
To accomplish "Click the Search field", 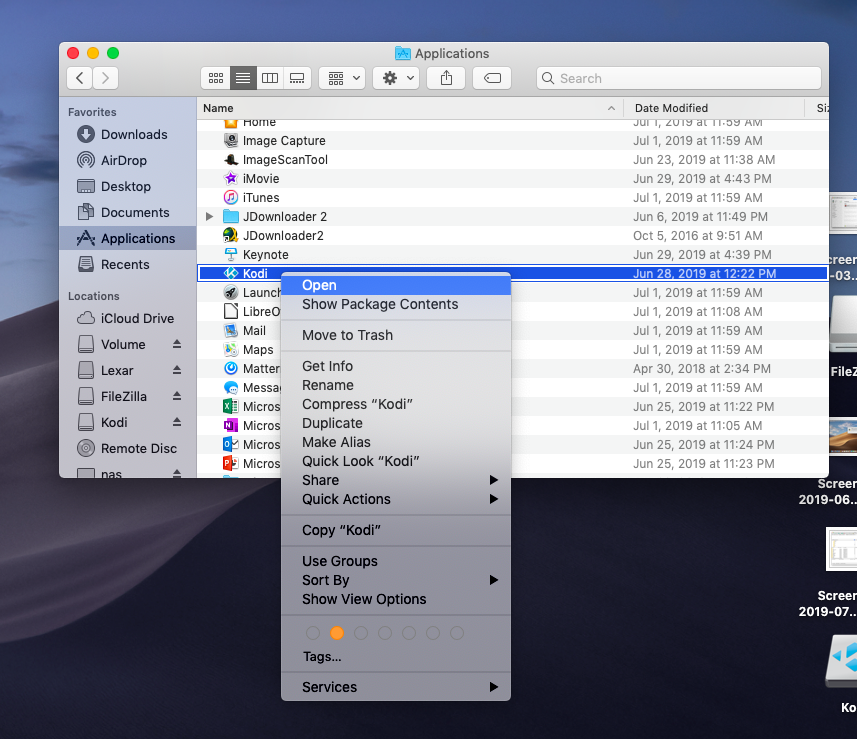I will click(x=679, y=78).
